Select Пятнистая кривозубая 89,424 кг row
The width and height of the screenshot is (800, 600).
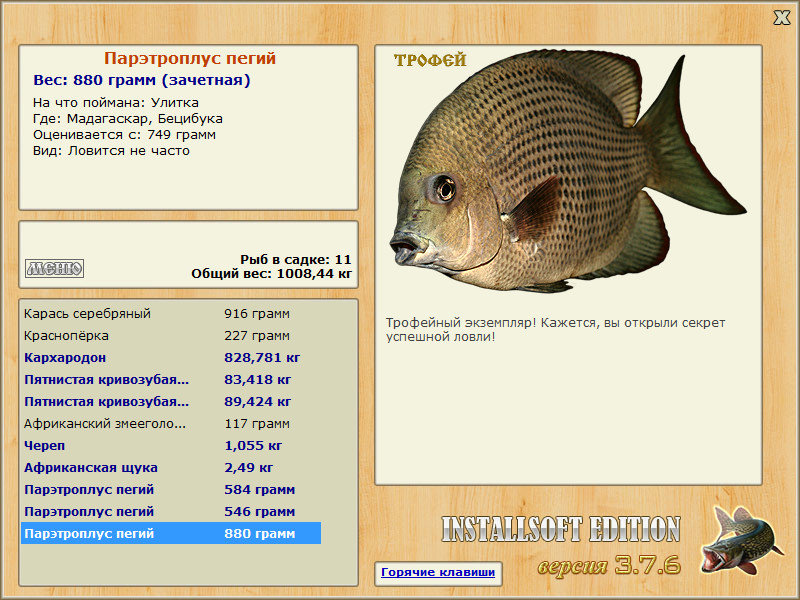coord(171,402)
